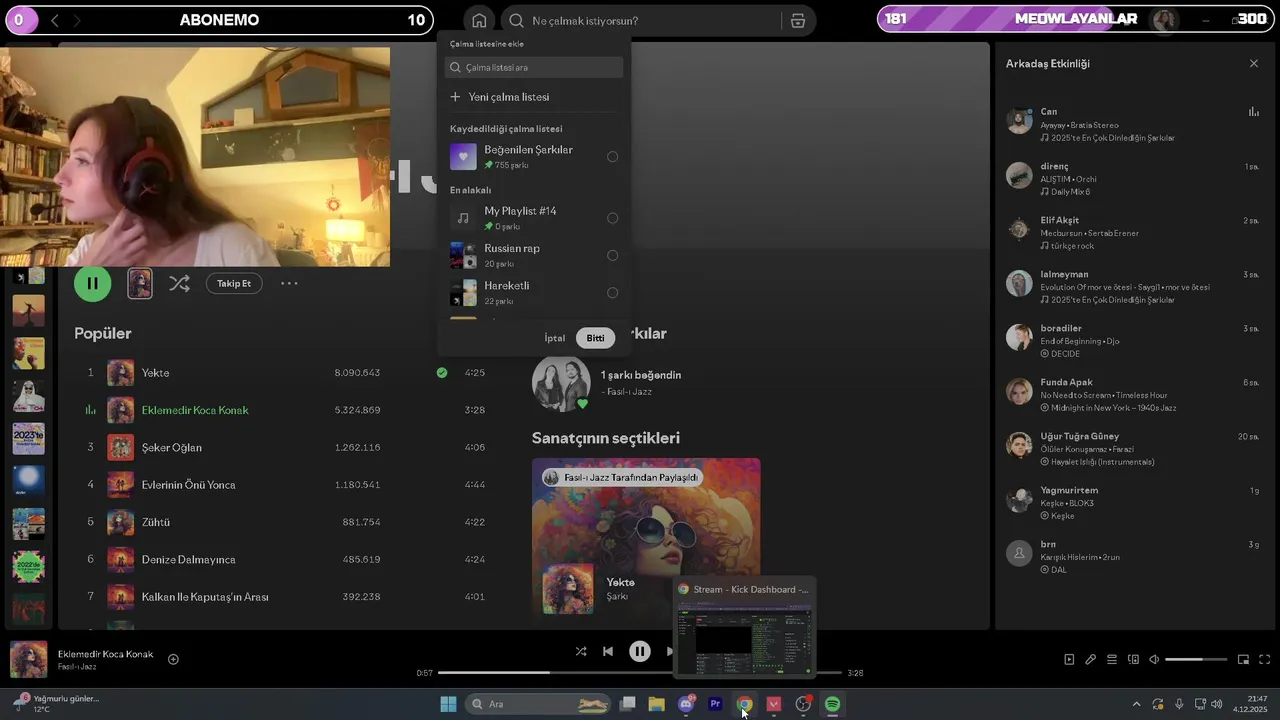Open File Explorer from the taskbar
The height and width of the screenshot is (720, 1280).
click(x=656, y=704)
